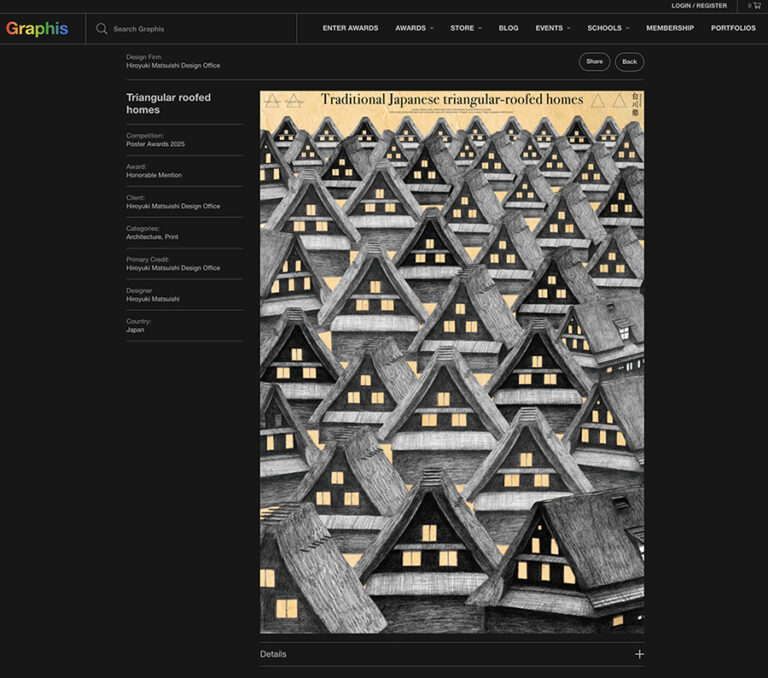Click the Triangular roofed homes title
768x678 pixels.
pyautogui.click(x=168, y=103)
